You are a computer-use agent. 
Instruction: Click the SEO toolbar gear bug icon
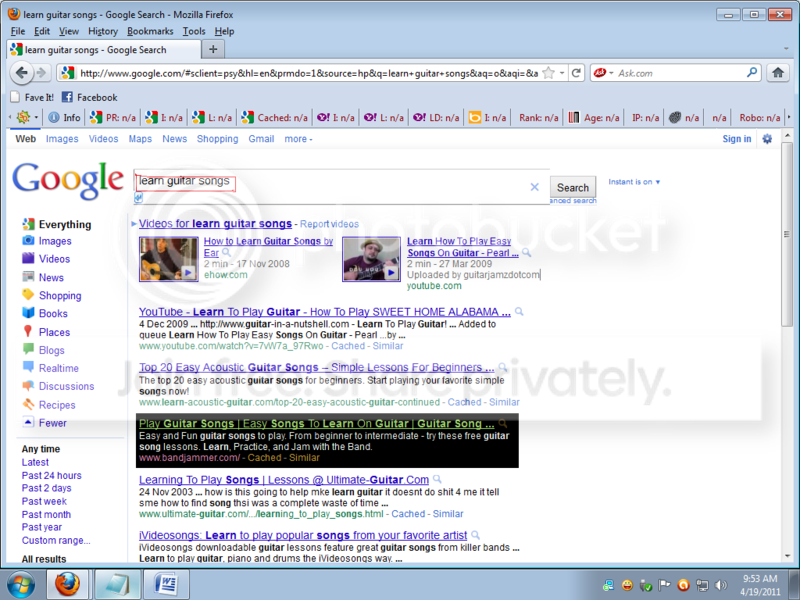pyautogui.click(x=23, y=117)
